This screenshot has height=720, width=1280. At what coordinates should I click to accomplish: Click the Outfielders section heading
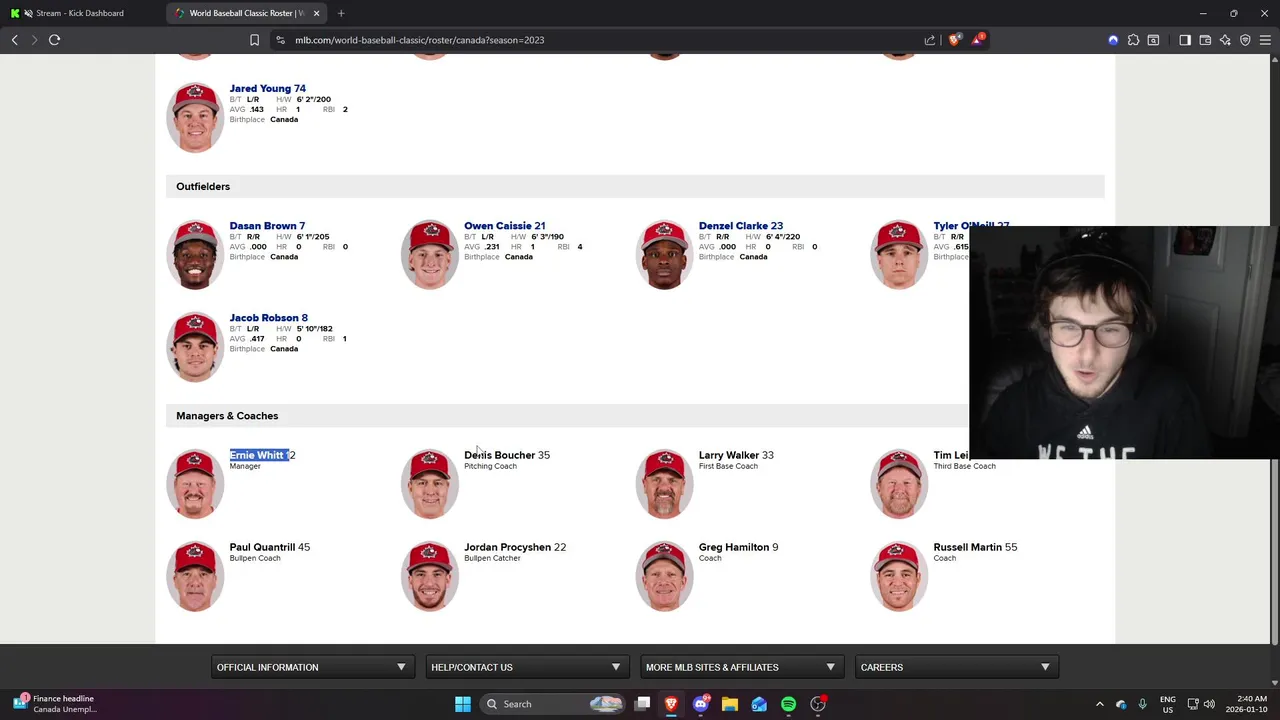click(x=203, y=186)
